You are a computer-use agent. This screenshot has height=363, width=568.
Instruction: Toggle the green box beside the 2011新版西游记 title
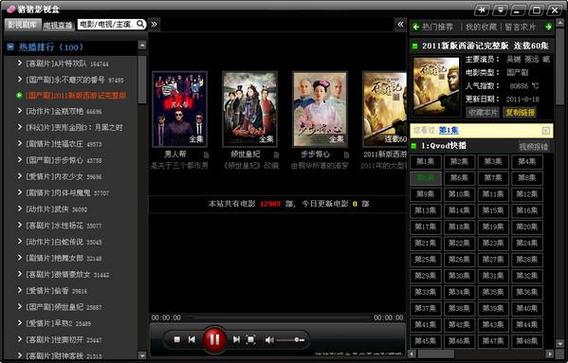point(415,46)
